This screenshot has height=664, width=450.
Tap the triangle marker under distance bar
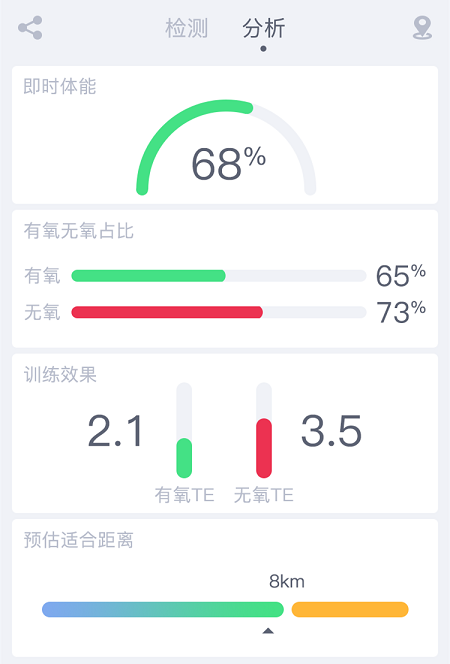pos(268,631)
